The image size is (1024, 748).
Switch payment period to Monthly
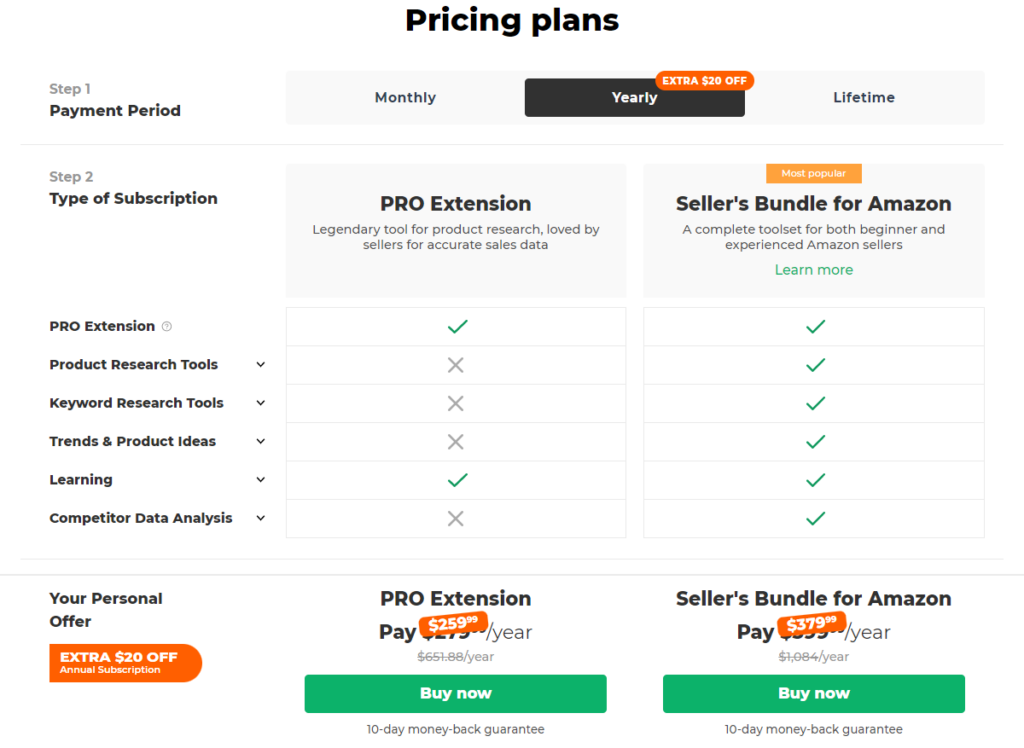pos(405,97)
